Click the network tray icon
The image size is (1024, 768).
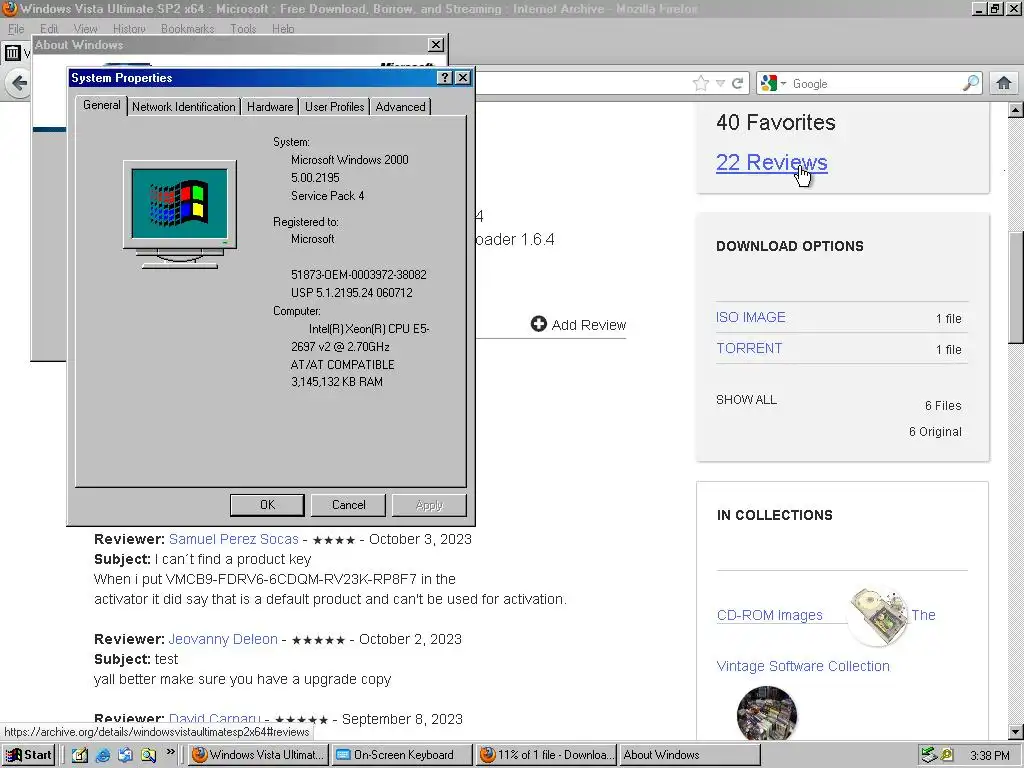pos(929,755)
